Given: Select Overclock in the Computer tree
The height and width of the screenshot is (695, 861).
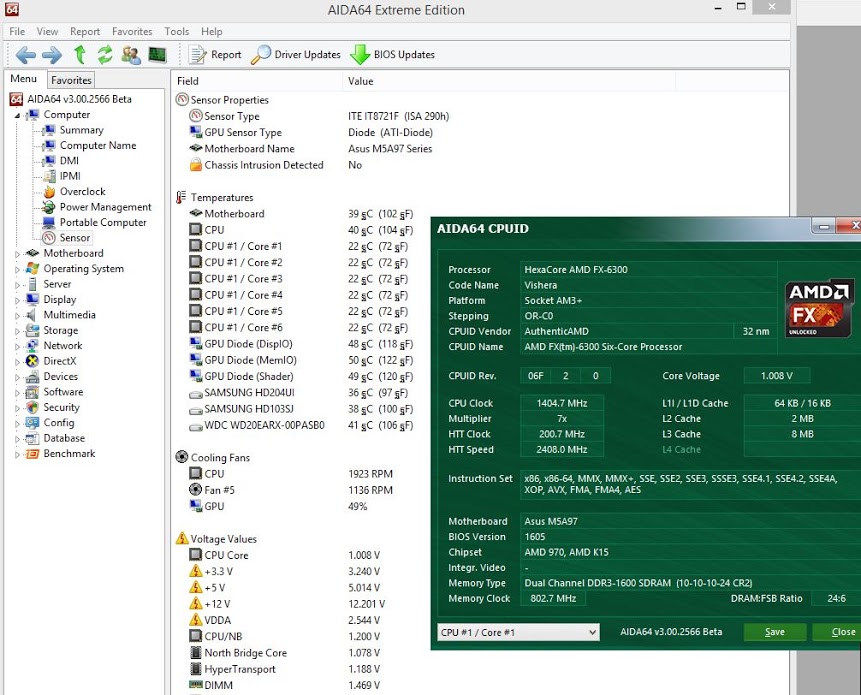Looking at the screenshot, I should 82,192.
